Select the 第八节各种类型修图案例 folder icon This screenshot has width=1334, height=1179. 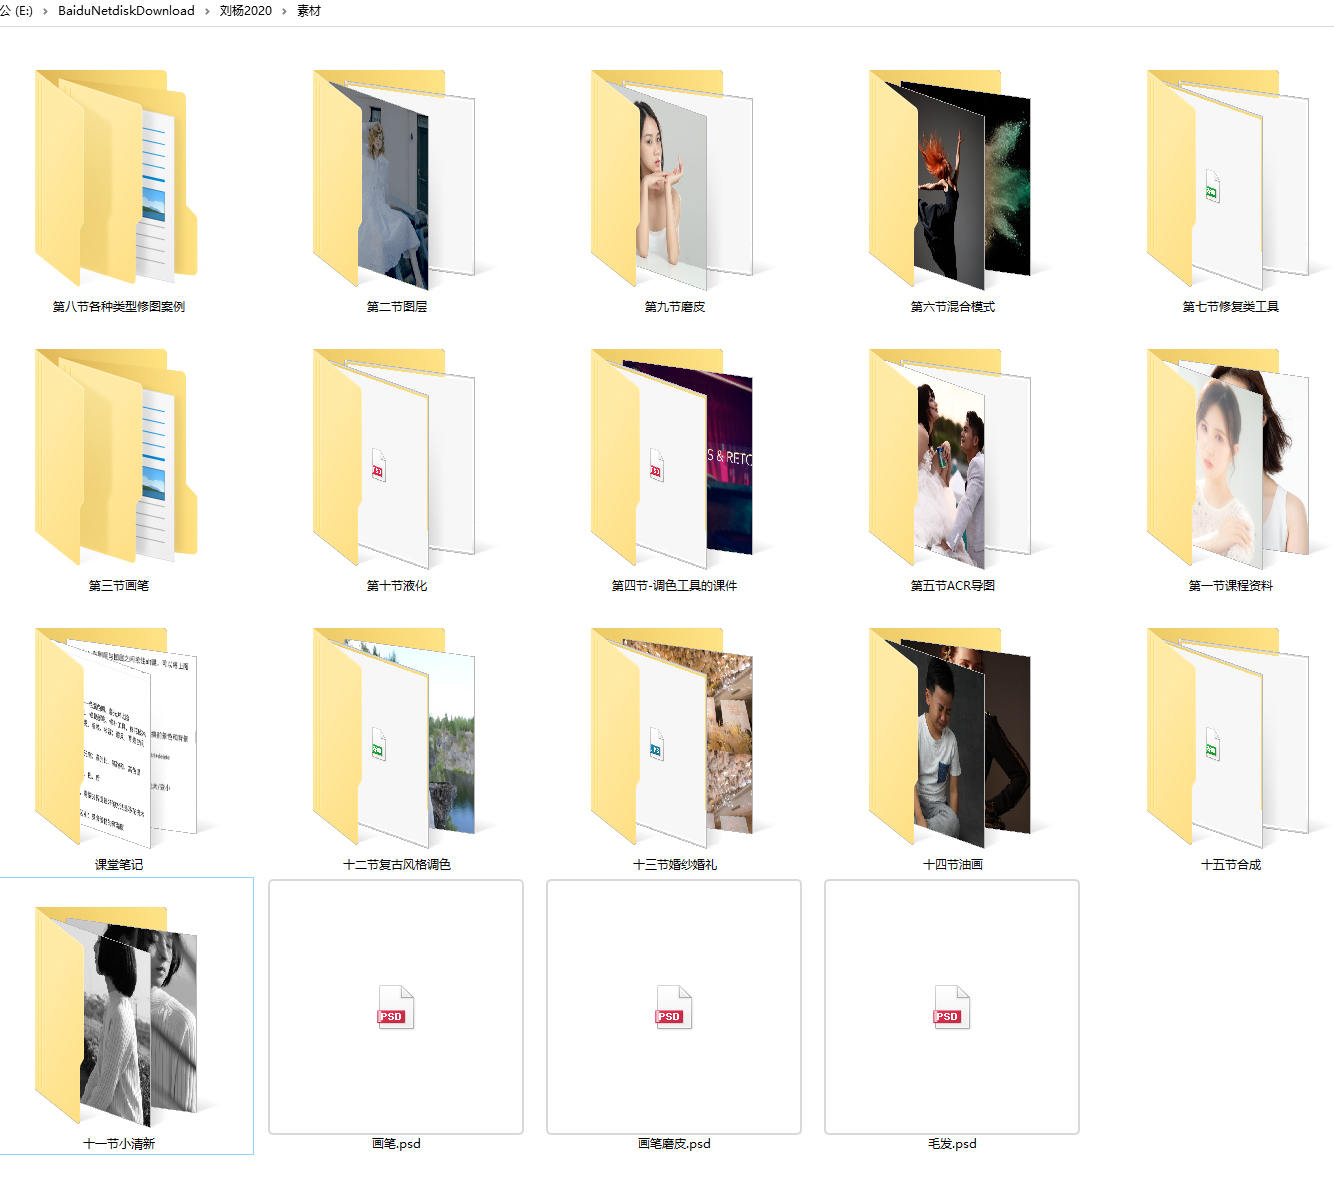click(x=116, y=178)
